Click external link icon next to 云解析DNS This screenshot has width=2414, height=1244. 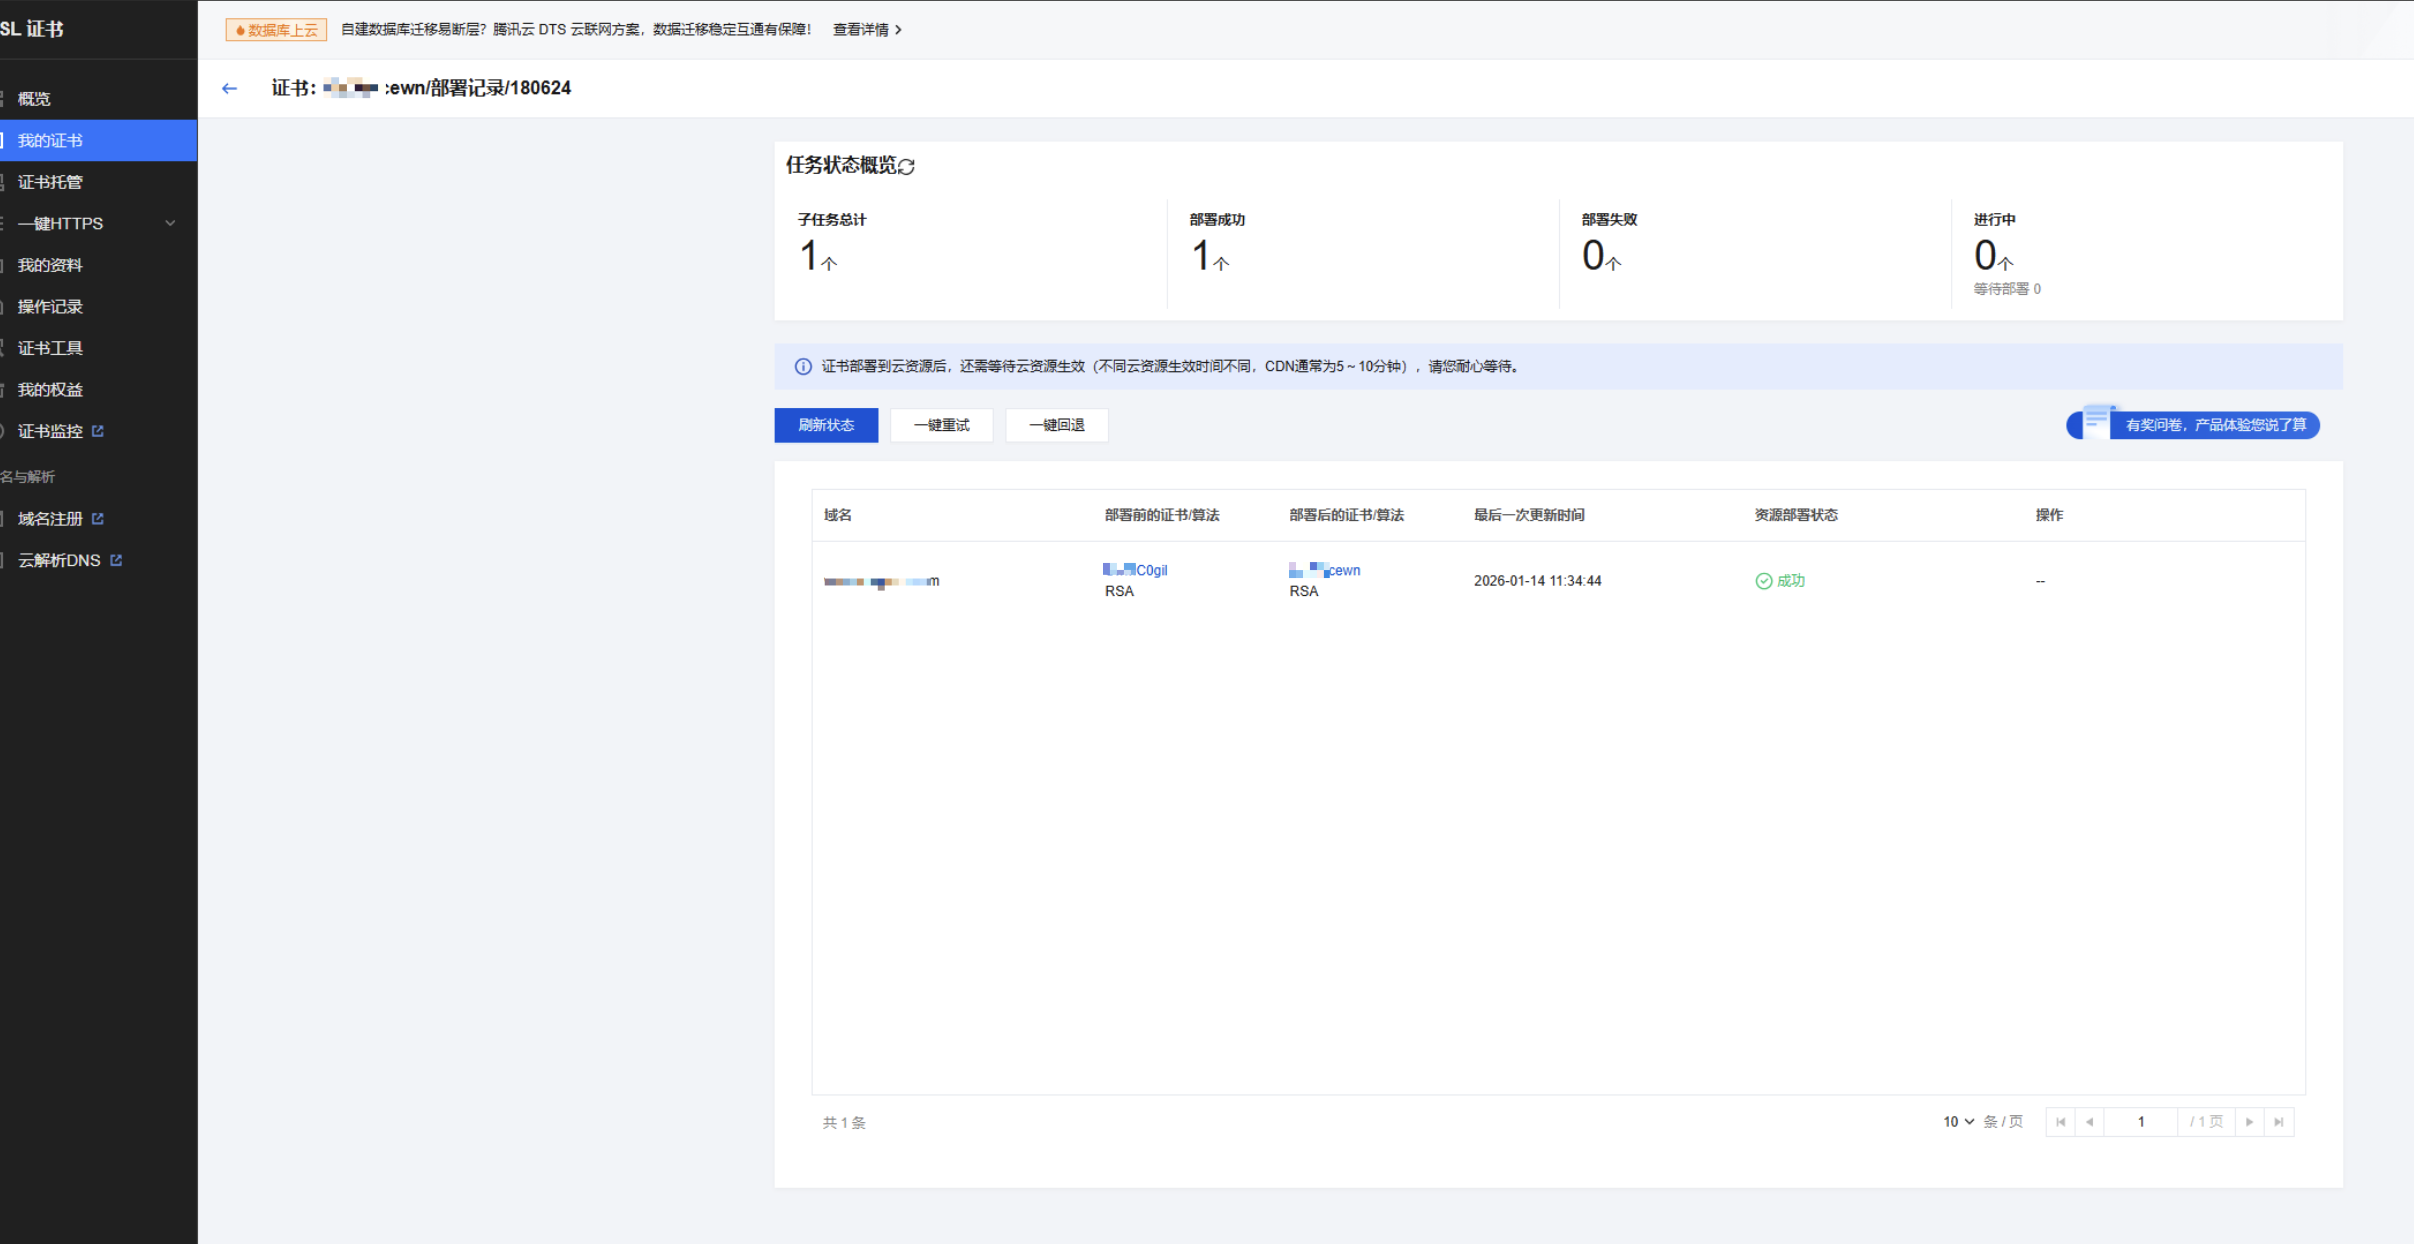116,560
